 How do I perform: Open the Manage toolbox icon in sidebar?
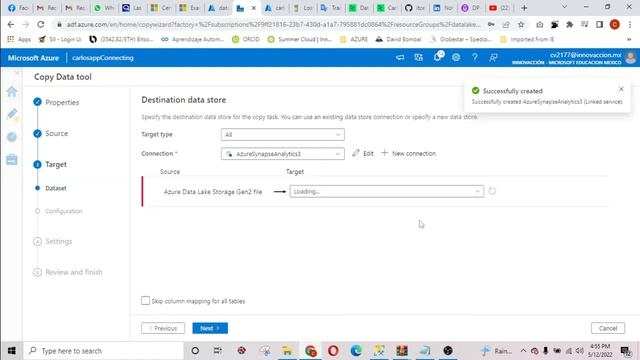click(12, 159)
